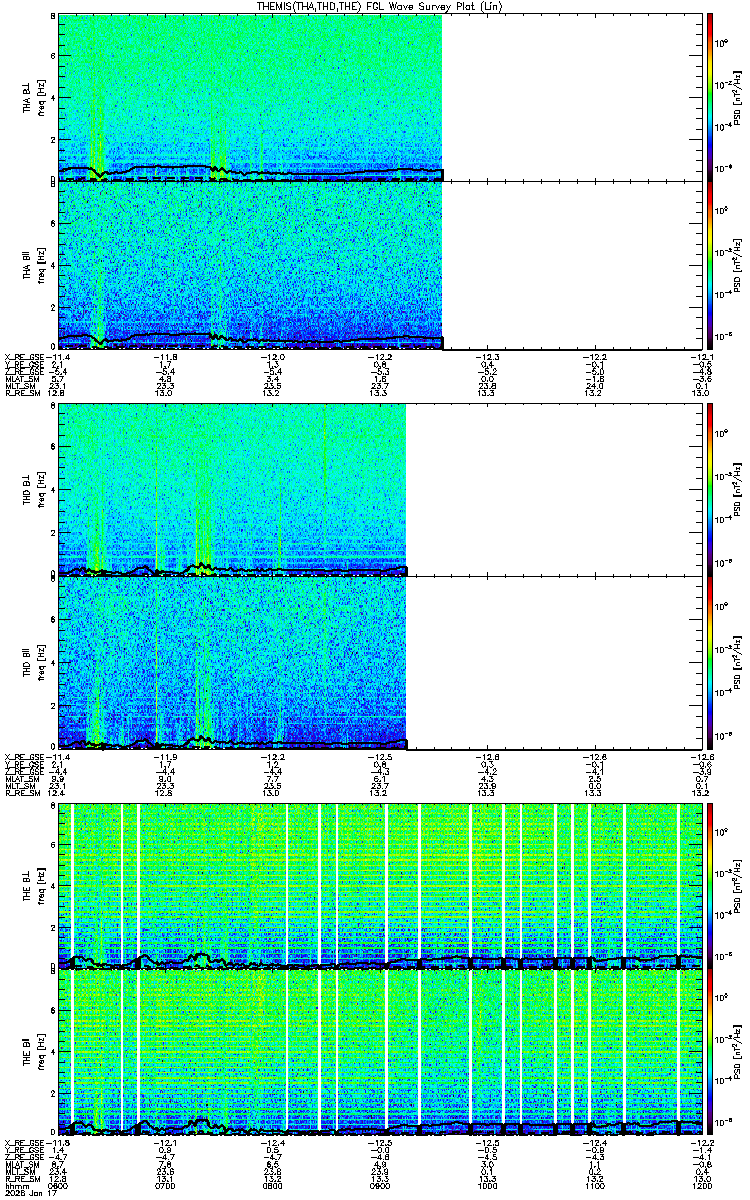Click the THD B-parallel spectrogram panel

point(379,661)
